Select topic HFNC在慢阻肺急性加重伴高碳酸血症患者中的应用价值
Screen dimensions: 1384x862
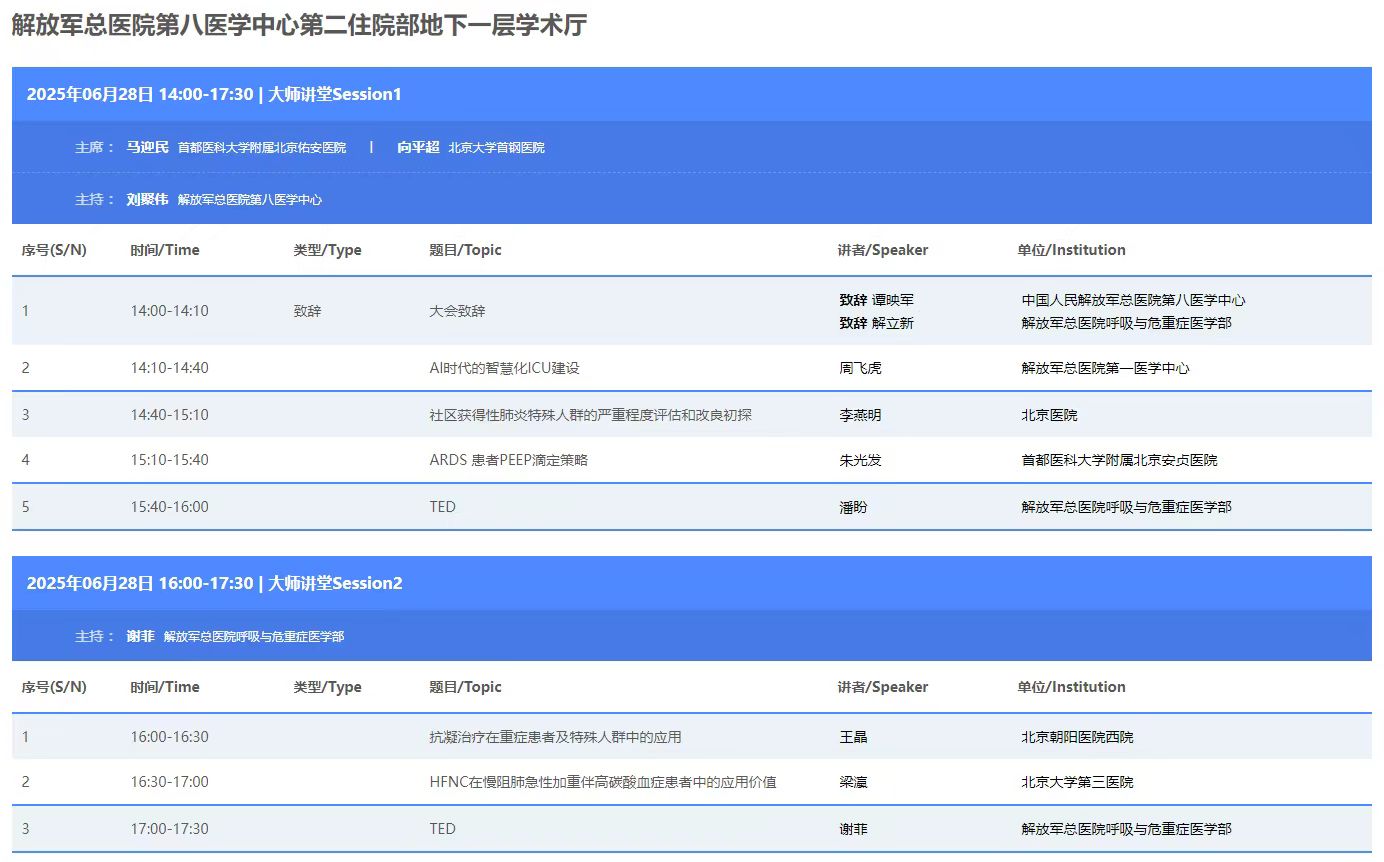click(x=603, y=782)
